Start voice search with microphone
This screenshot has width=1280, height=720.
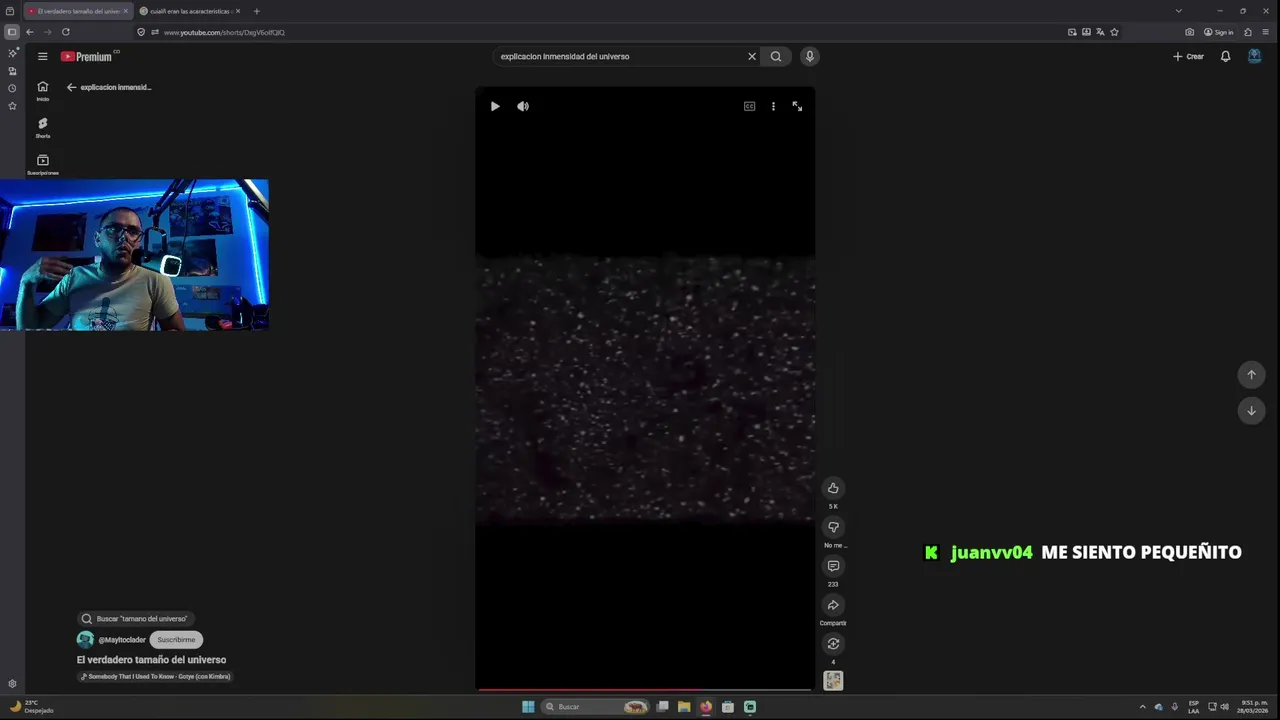tap(810, 57)
